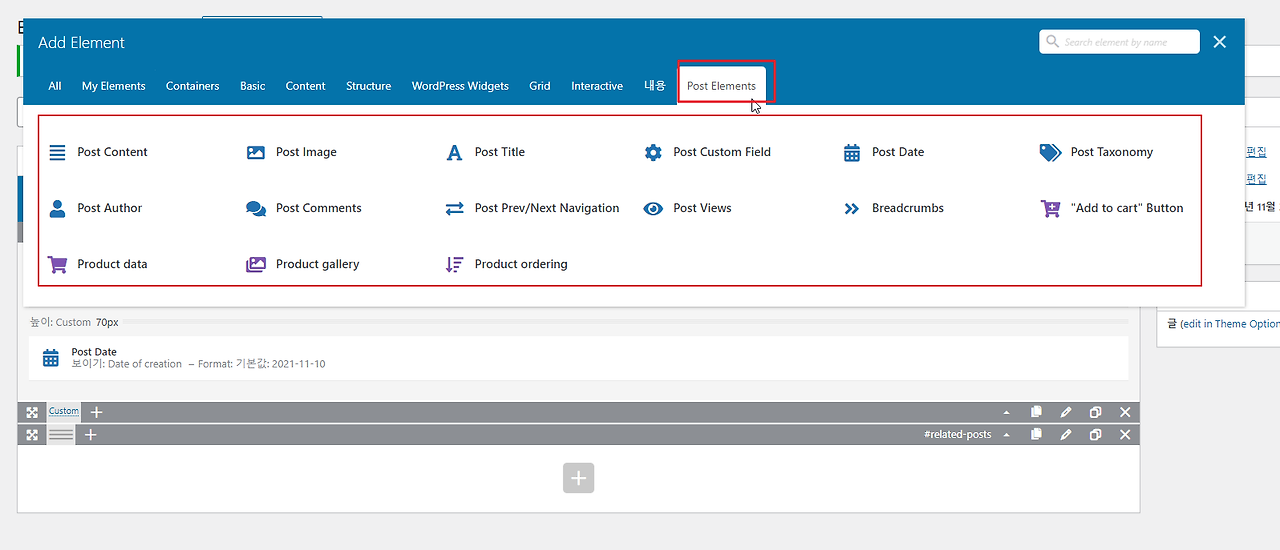
Task: Switch to the All tab
Action: (55, 86)
